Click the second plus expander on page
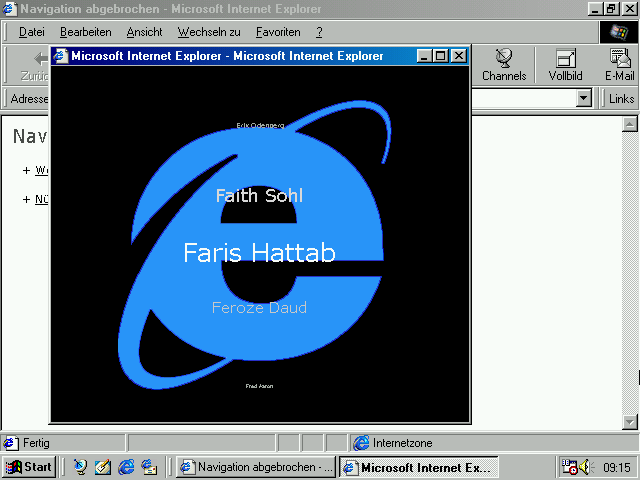 tap(27, 199)
